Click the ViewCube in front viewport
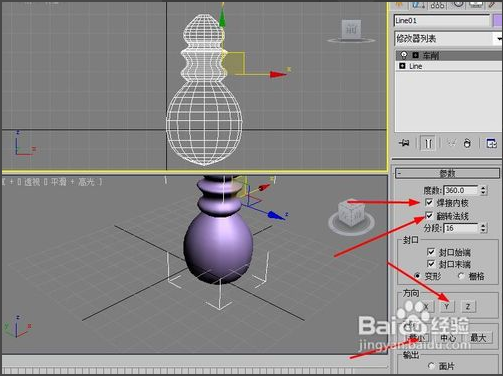Viewport: 503px width, 376px height. click(351, 31)
